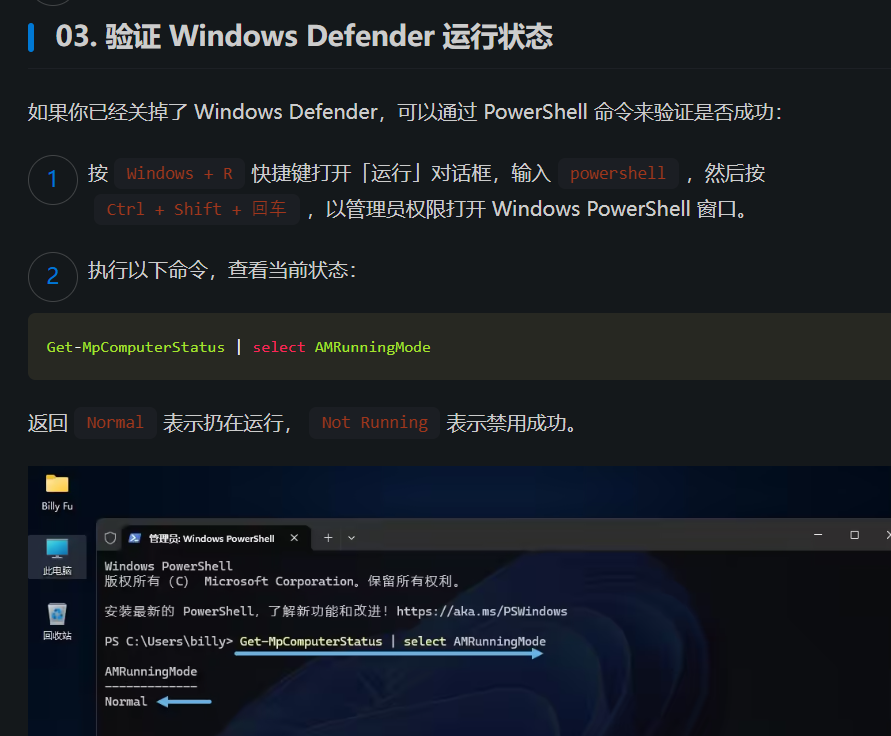The height and width of the screenshot is (736, 891).
Task: Click the administrator shield icon in terminal title bar
Action: 111,538
